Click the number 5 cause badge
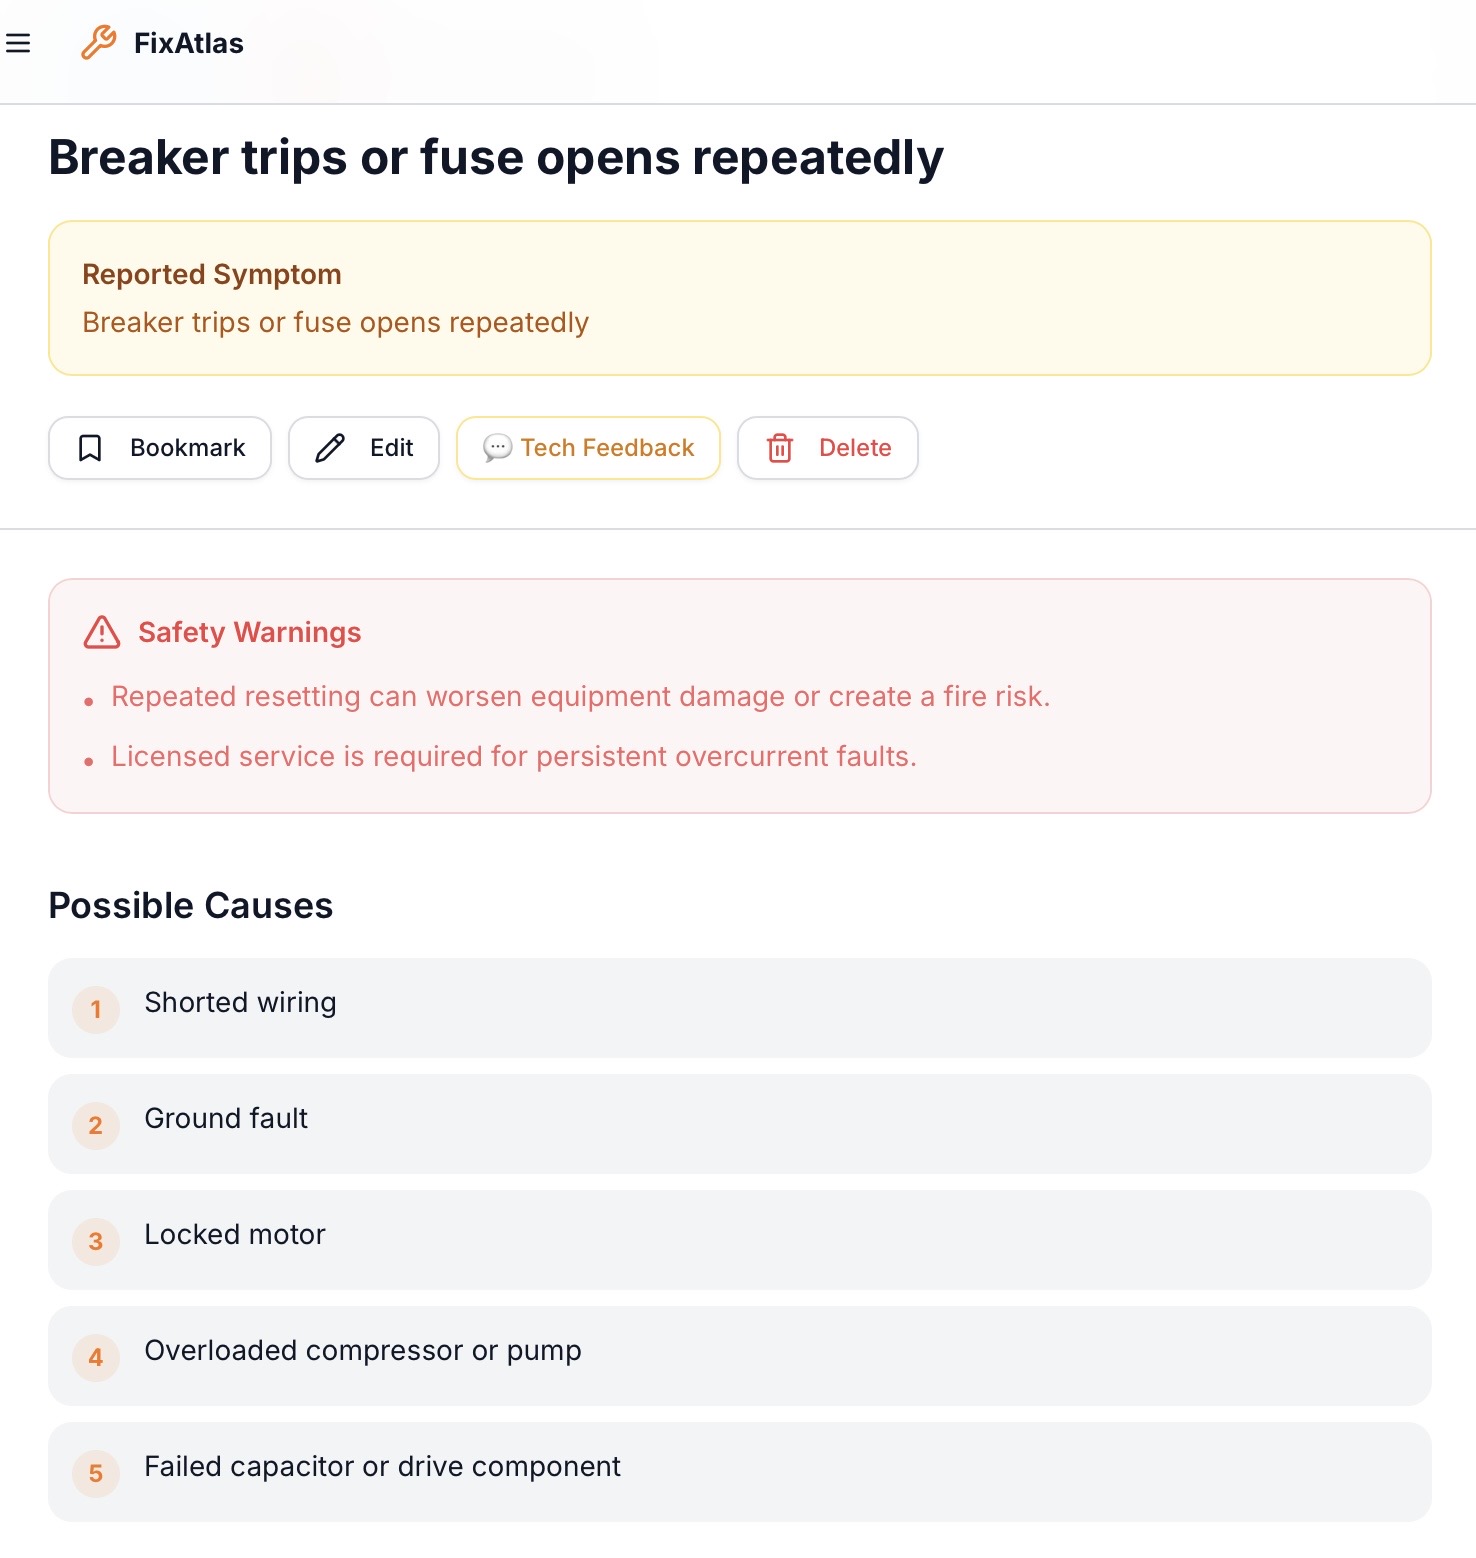Viewport: 1476px width, 1558px height. pos(96,1473)
